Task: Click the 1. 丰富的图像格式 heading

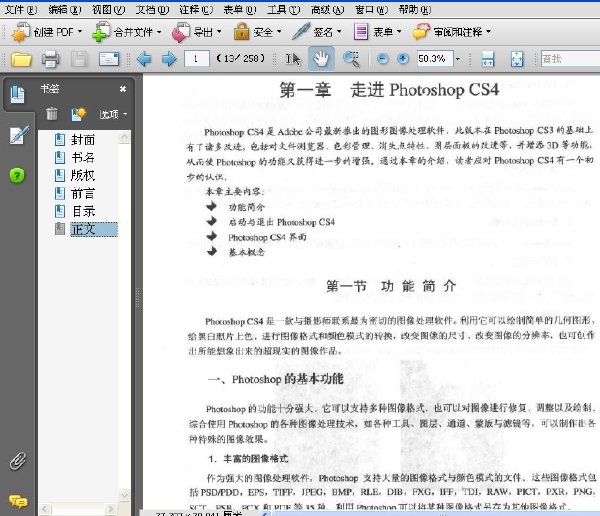Action: click(248, 458)
